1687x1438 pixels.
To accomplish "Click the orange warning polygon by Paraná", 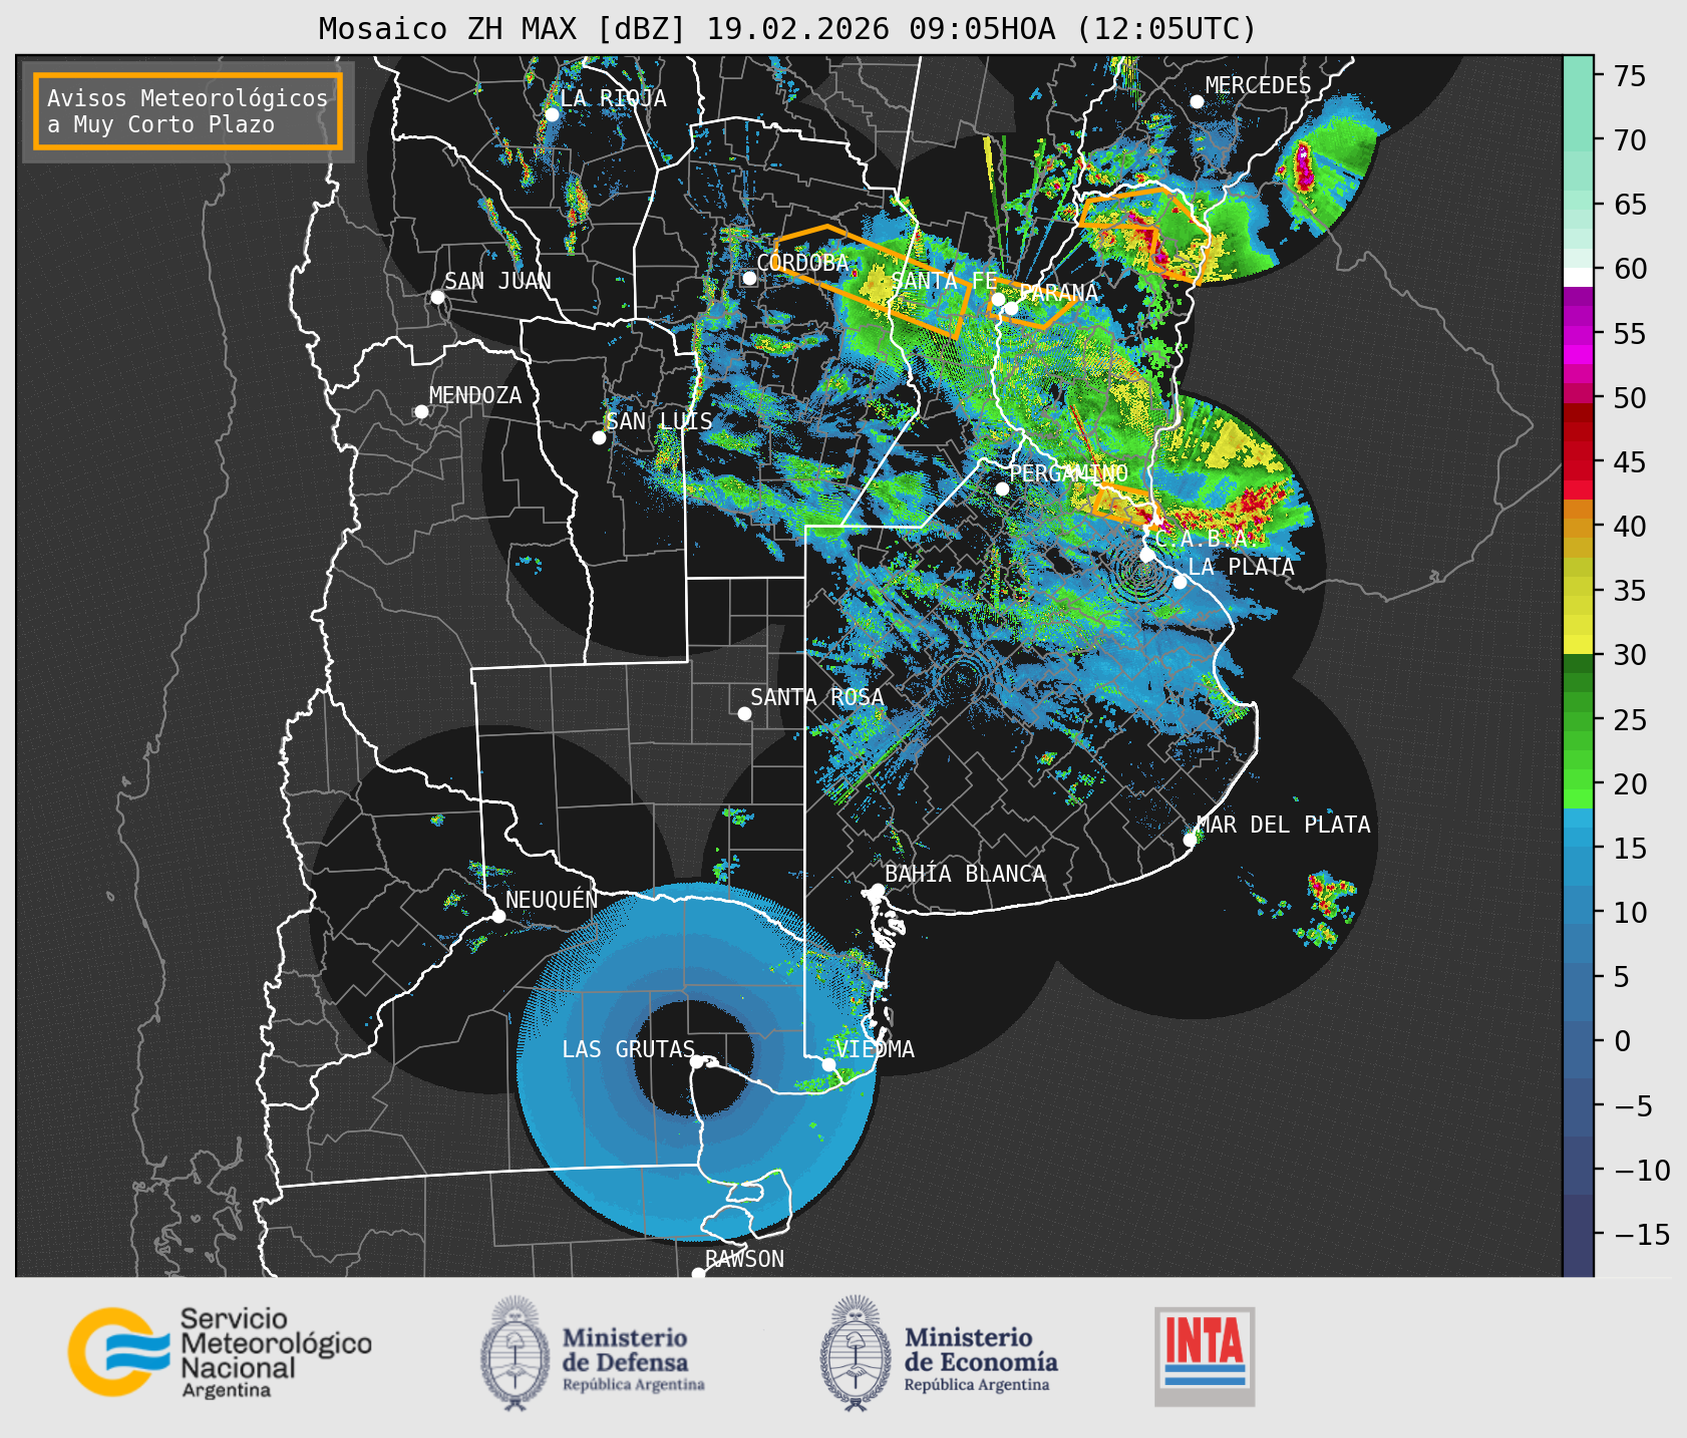I will [x=1030, y=304].
